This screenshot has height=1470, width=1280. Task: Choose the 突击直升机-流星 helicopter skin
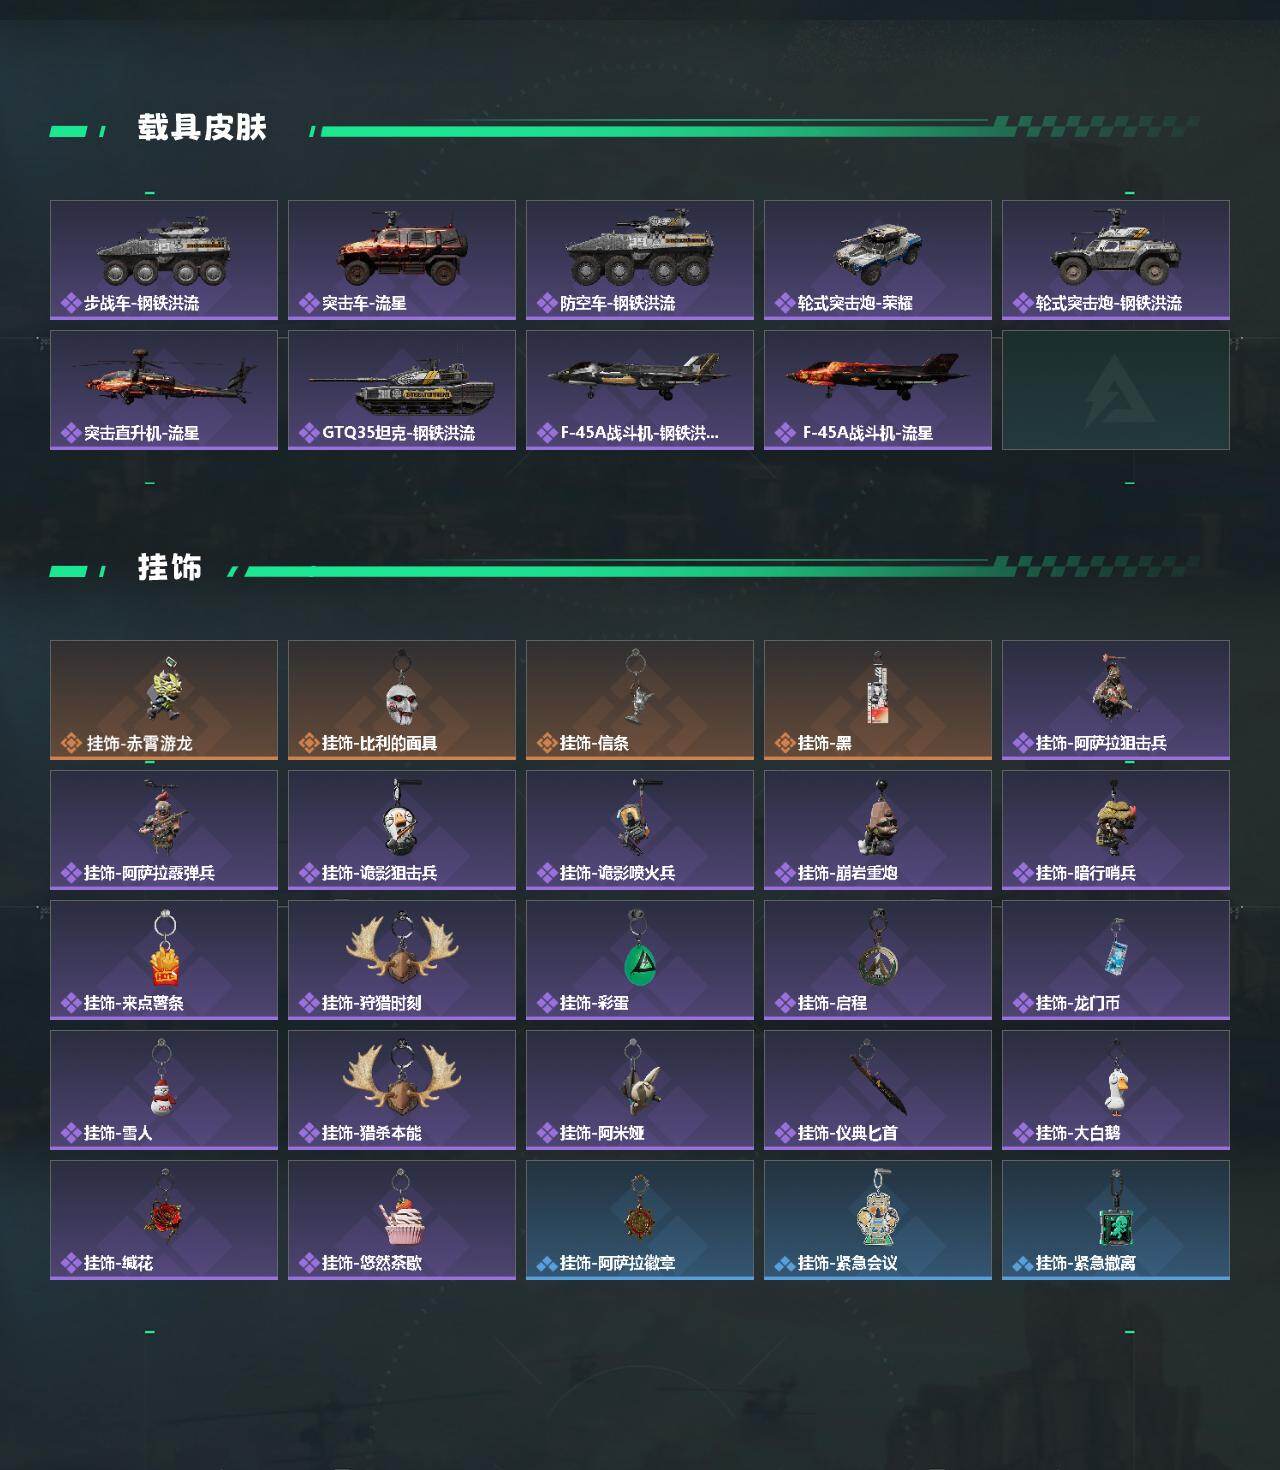coord(164,390)
